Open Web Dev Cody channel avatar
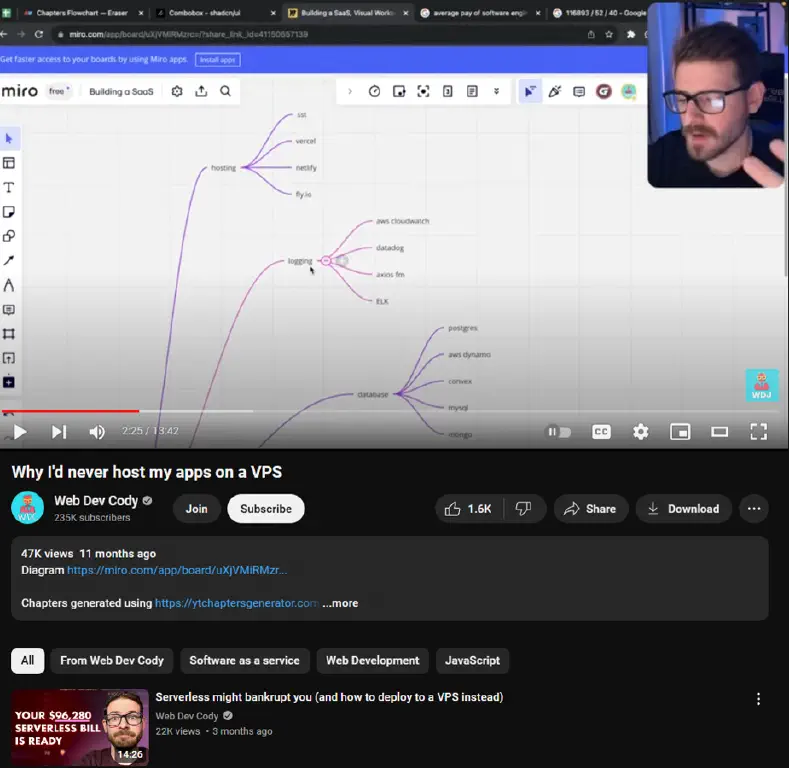The height and width of the screenshot is (768, 789). (x=28, y=508)
